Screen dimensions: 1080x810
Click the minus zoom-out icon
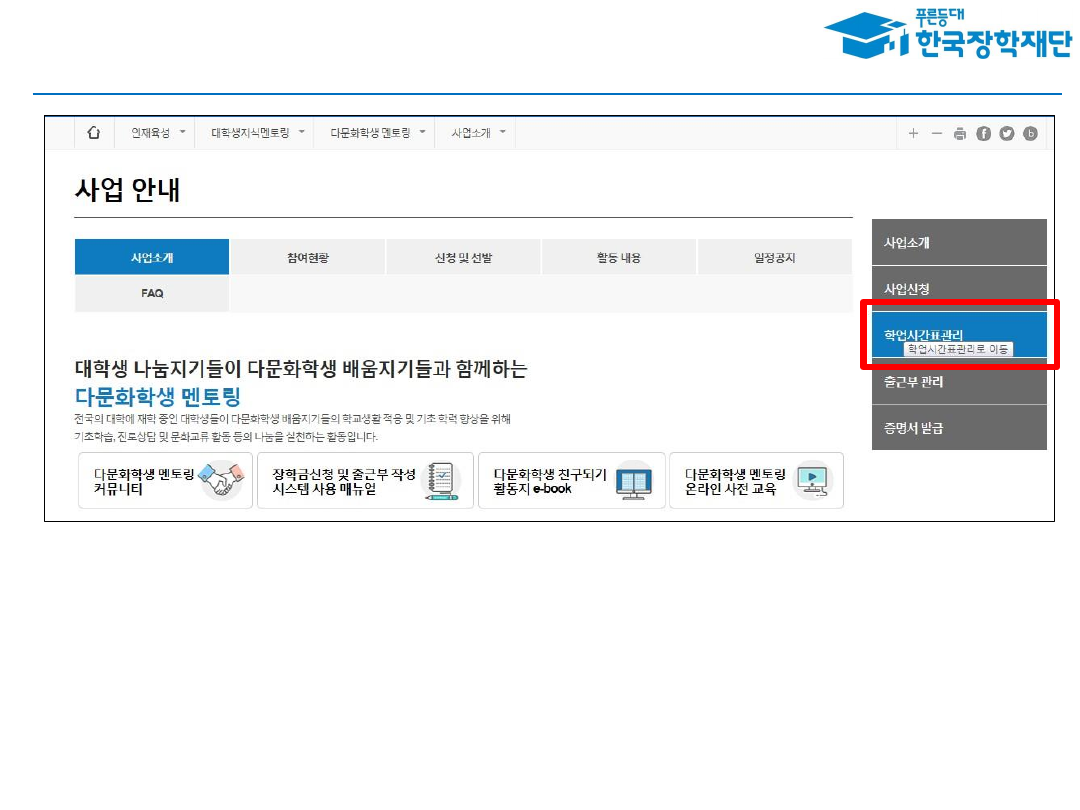coord(937,134)
